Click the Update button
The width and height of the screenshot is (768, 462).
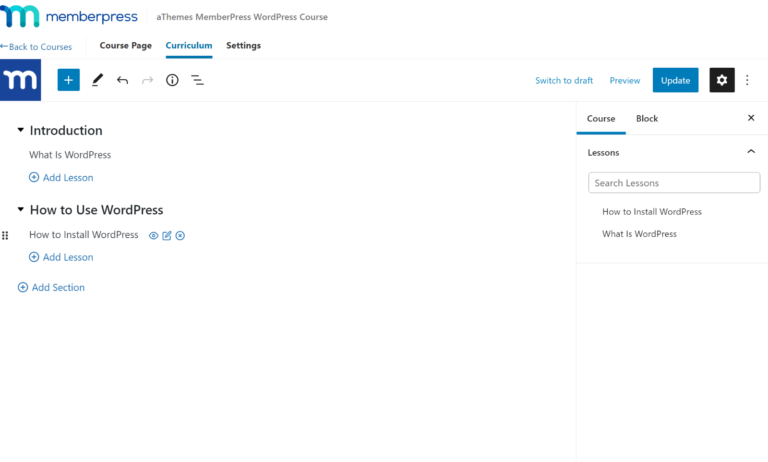click(x=675, y=80)
